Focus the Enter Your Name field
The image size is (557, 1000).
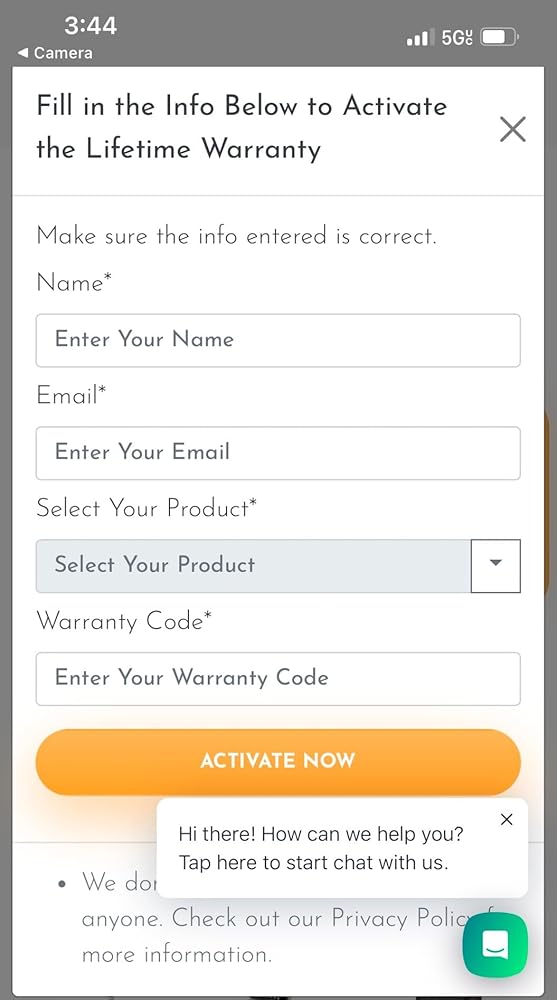[x=278, y=340]
